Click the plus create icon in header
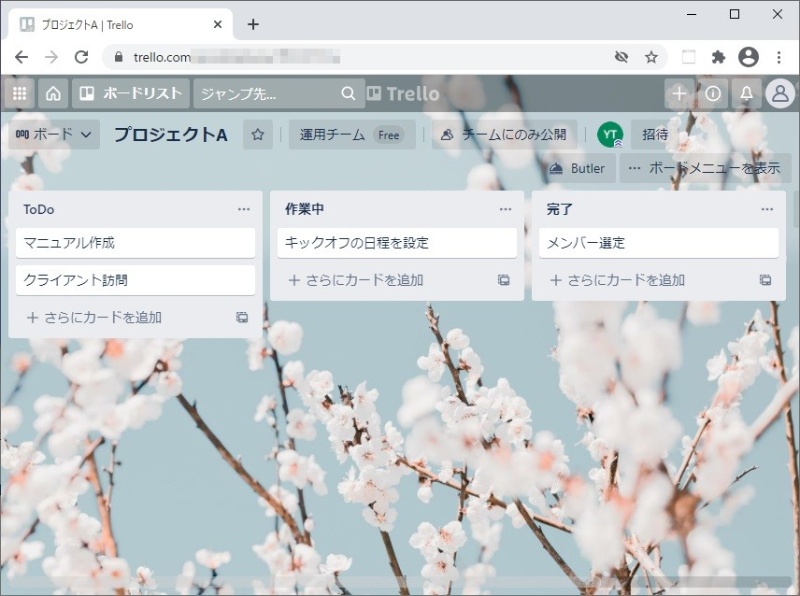The image size is (800, 596). click(679, 93)
